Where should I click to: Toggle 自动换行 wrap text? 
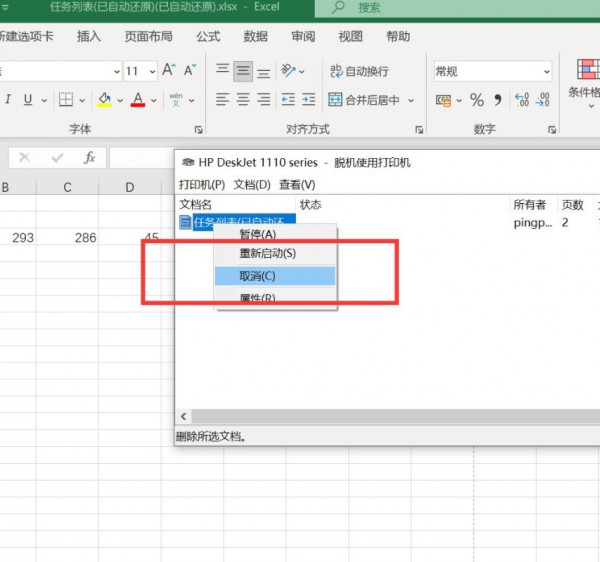pyautogui.click(x=359, y=71)
